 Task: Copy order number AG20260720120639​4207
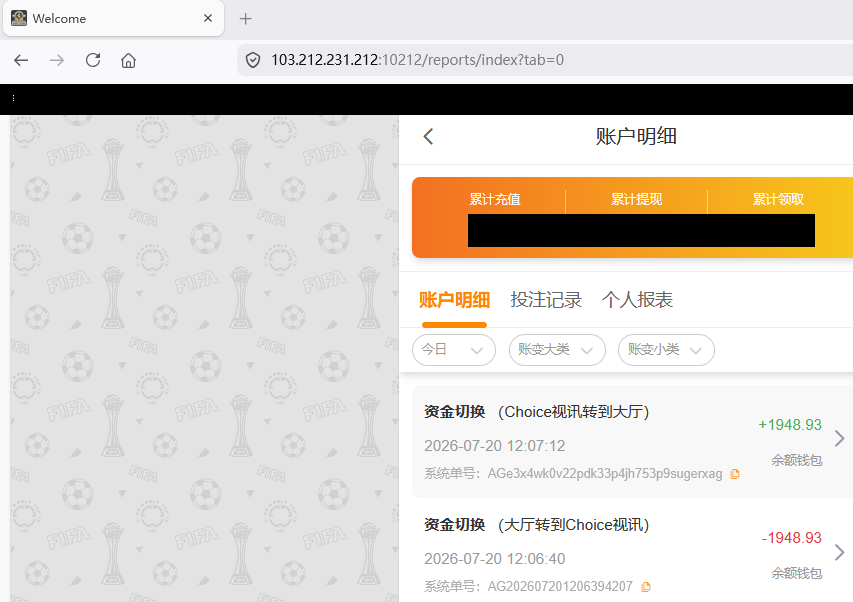click(646, 587)
